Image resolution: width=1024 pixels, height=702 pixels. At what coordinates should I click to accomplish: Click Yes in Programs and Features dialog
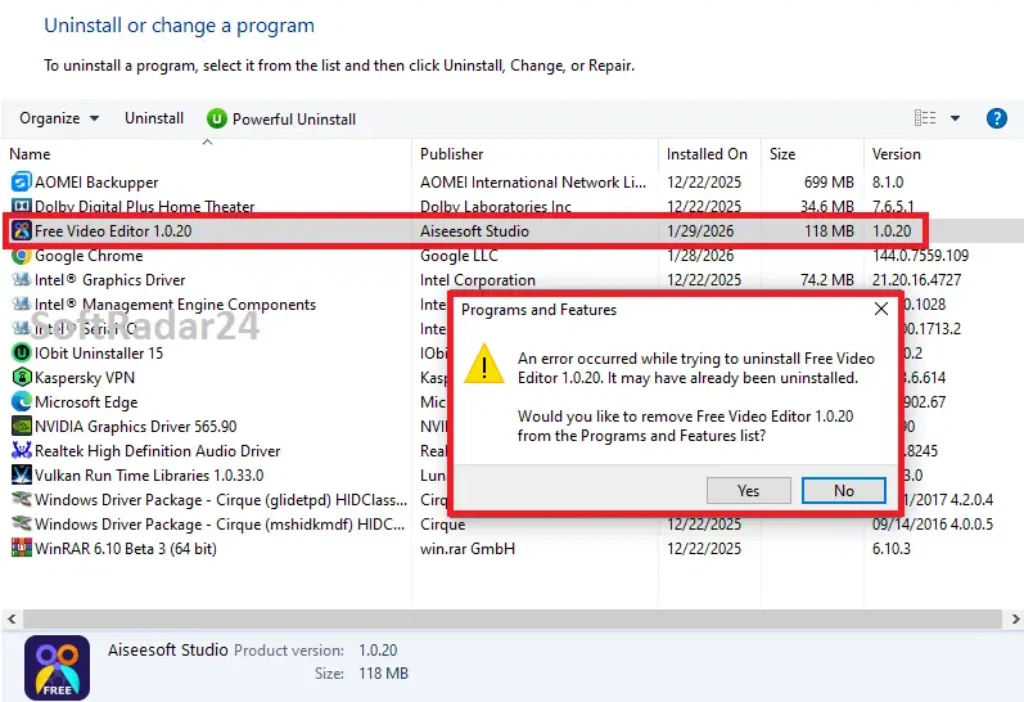[748, 490]
